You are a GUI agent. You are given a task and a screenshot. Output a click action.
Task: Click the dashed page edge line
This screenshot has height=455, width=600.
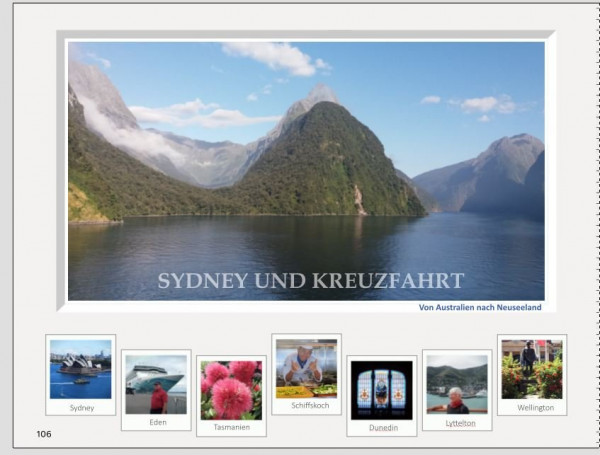tap(598, 226)
